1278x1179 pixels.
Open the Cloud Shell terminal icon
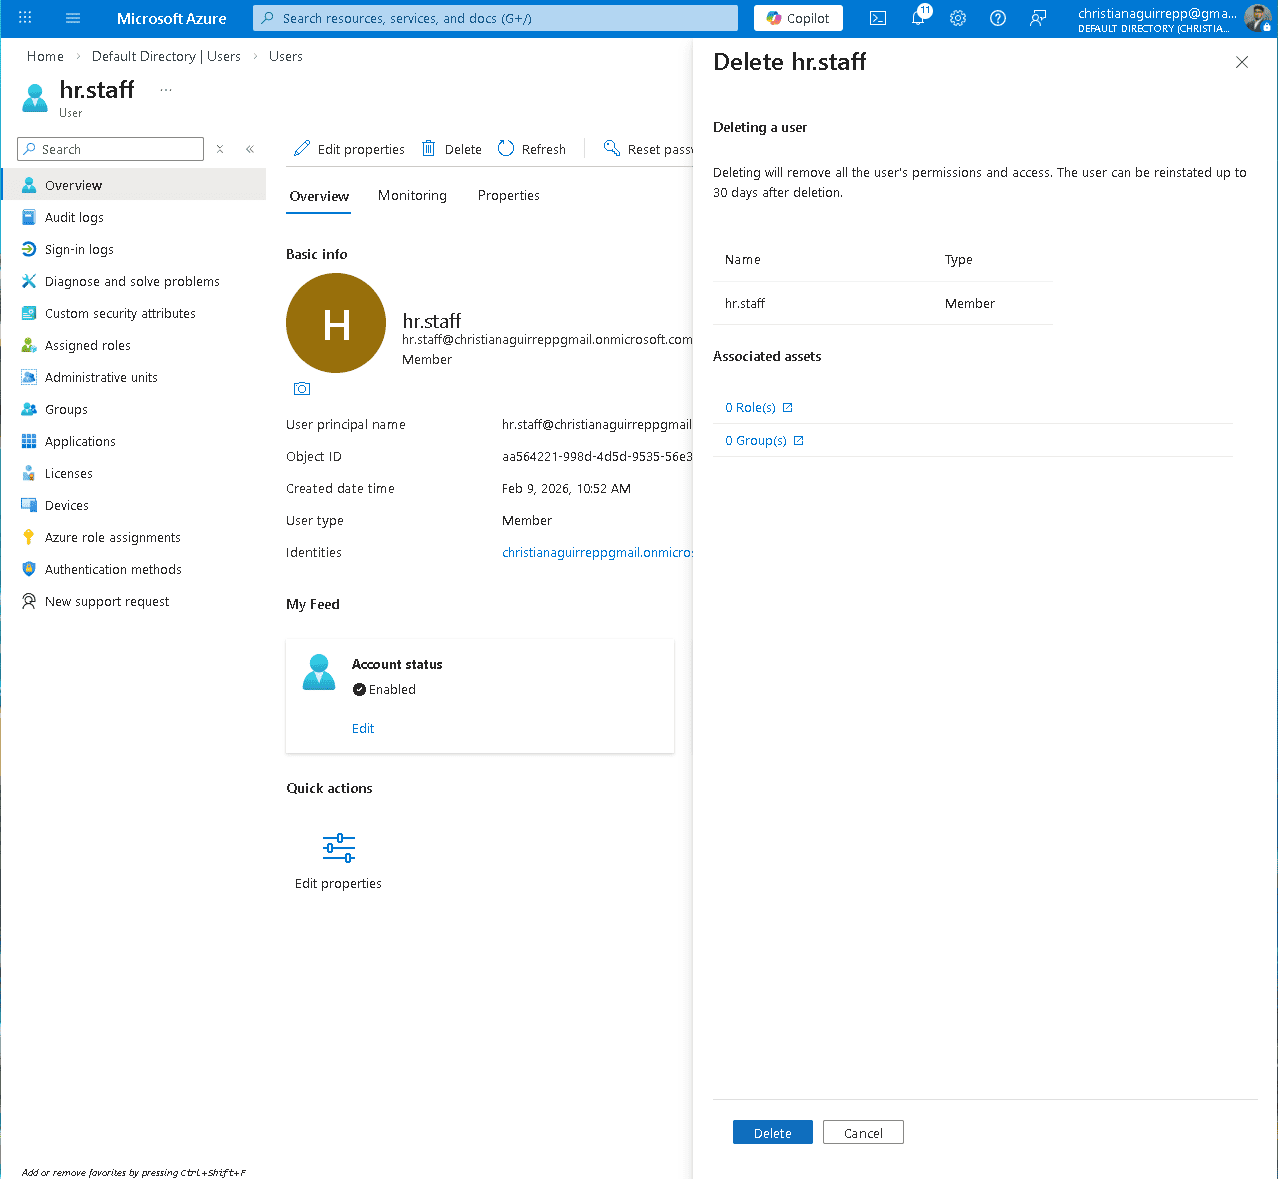click(877, 18)
